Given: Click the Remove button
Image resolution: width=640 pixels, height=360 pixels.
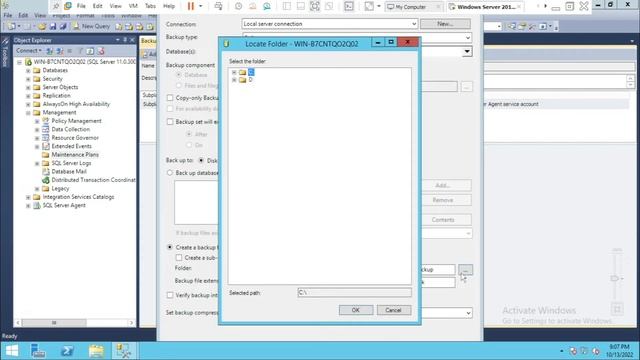Looking at the screenshot, I should (442, 200).
